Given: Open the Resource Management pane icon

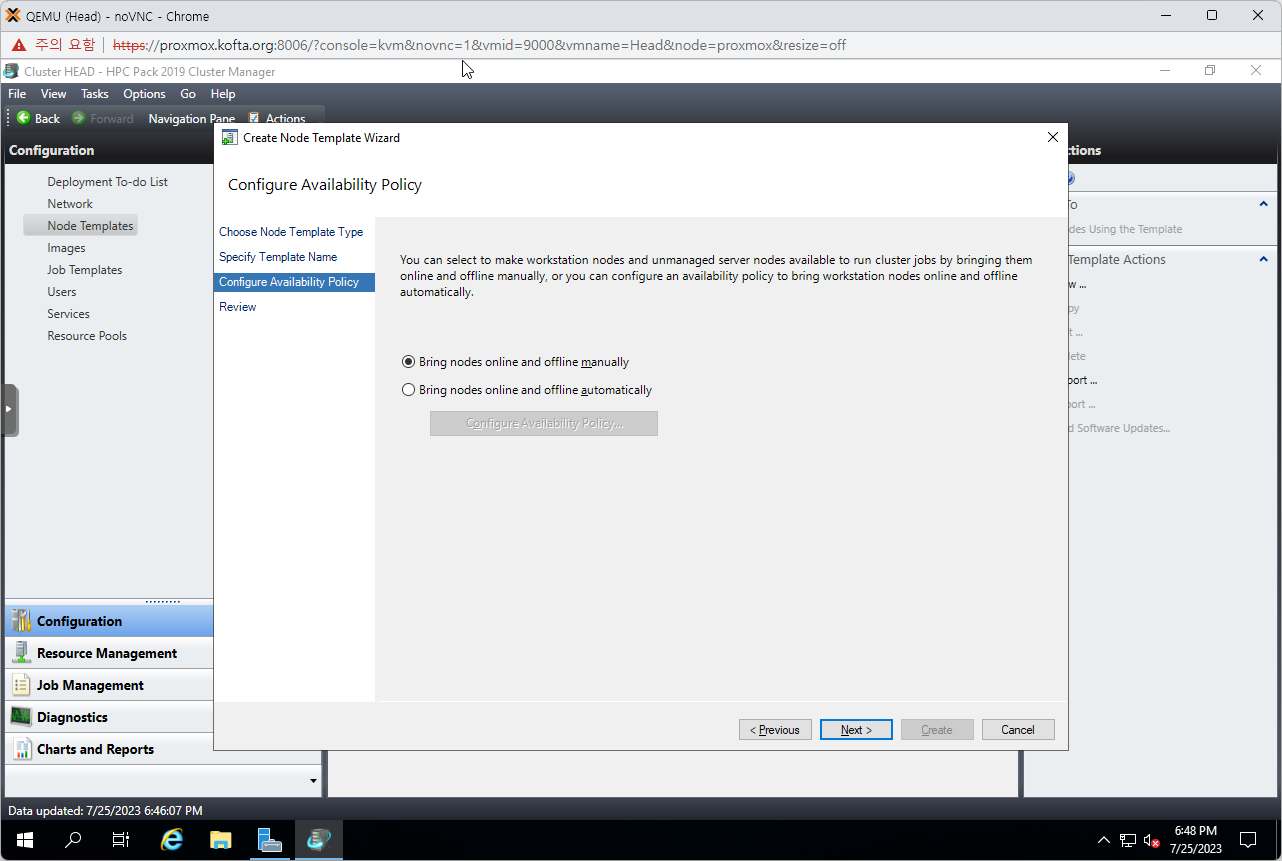Looking at the screenshot, I should [x=20, y=653].
